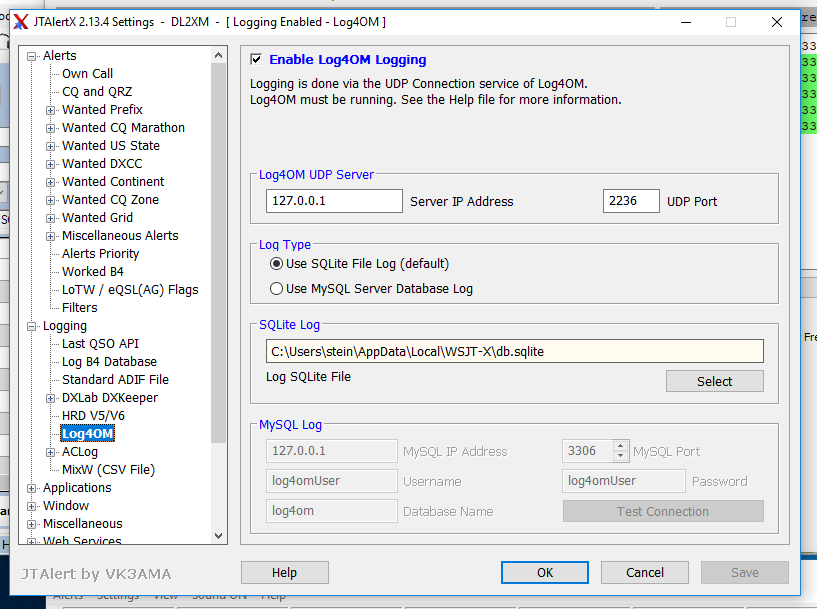Expand the Wanted Continent node
817x609 pixels.
pyautogui.click(x=51, y=182)
